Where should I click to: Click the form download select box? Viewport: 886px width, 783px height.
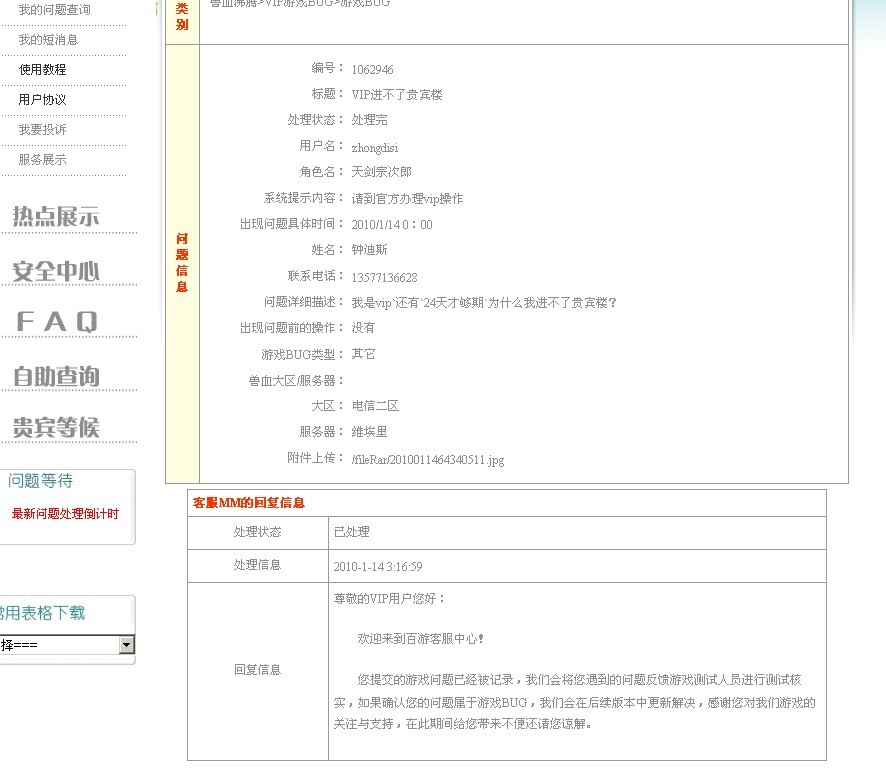(x=58, y=645)
